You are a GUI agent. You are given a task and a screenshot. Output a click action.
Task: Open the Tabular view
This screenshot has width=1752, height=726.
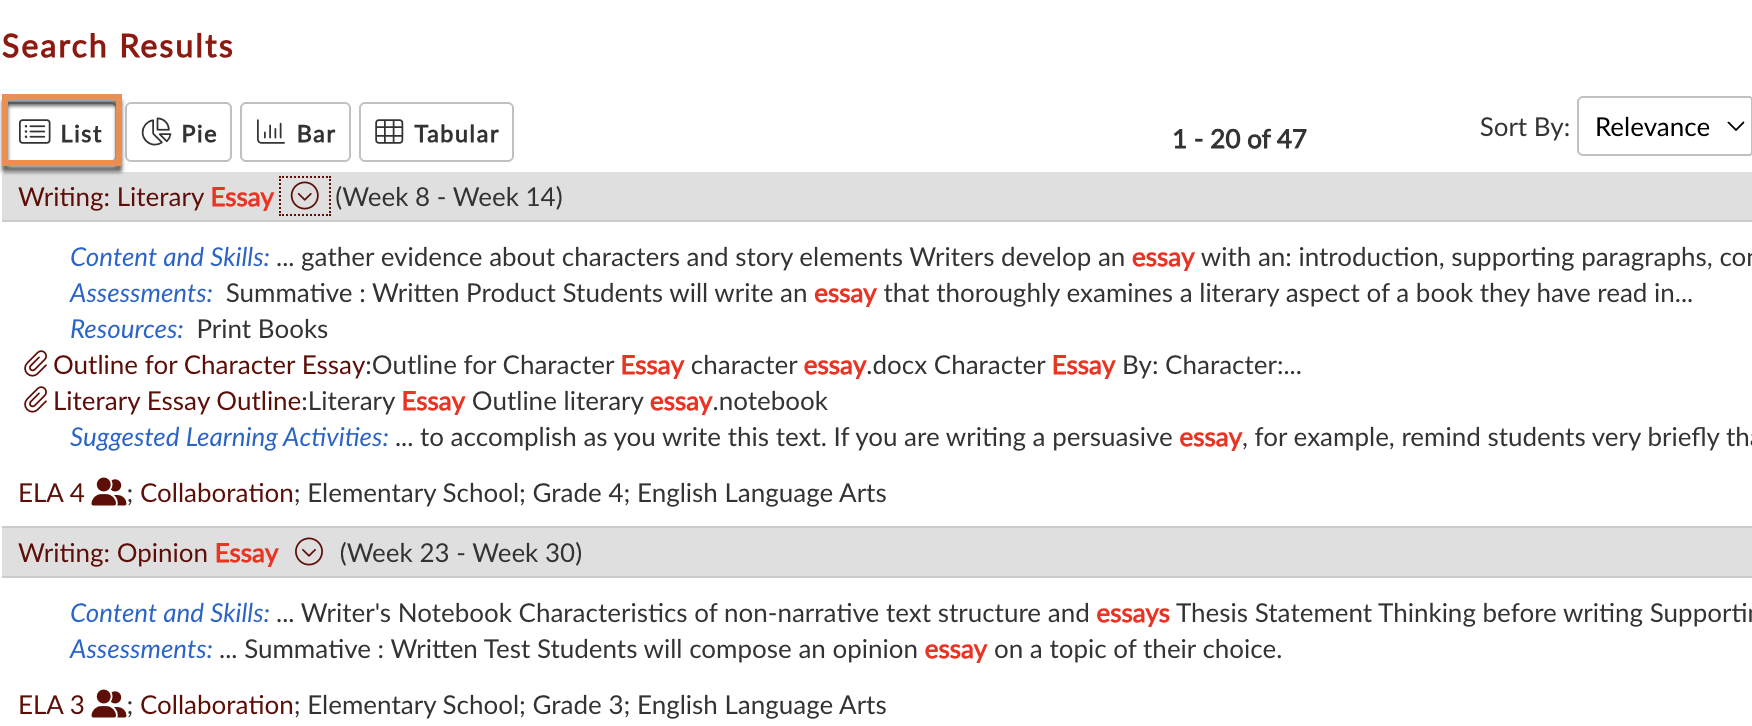tap(436, 132)
